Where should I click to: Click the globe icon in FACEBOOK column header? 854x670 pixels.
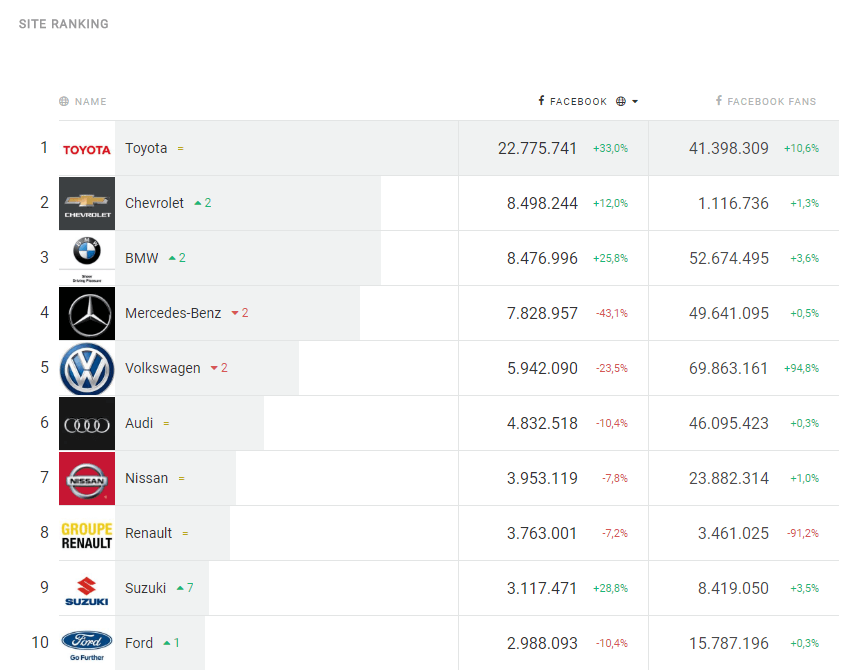click(x=620, y=101)
